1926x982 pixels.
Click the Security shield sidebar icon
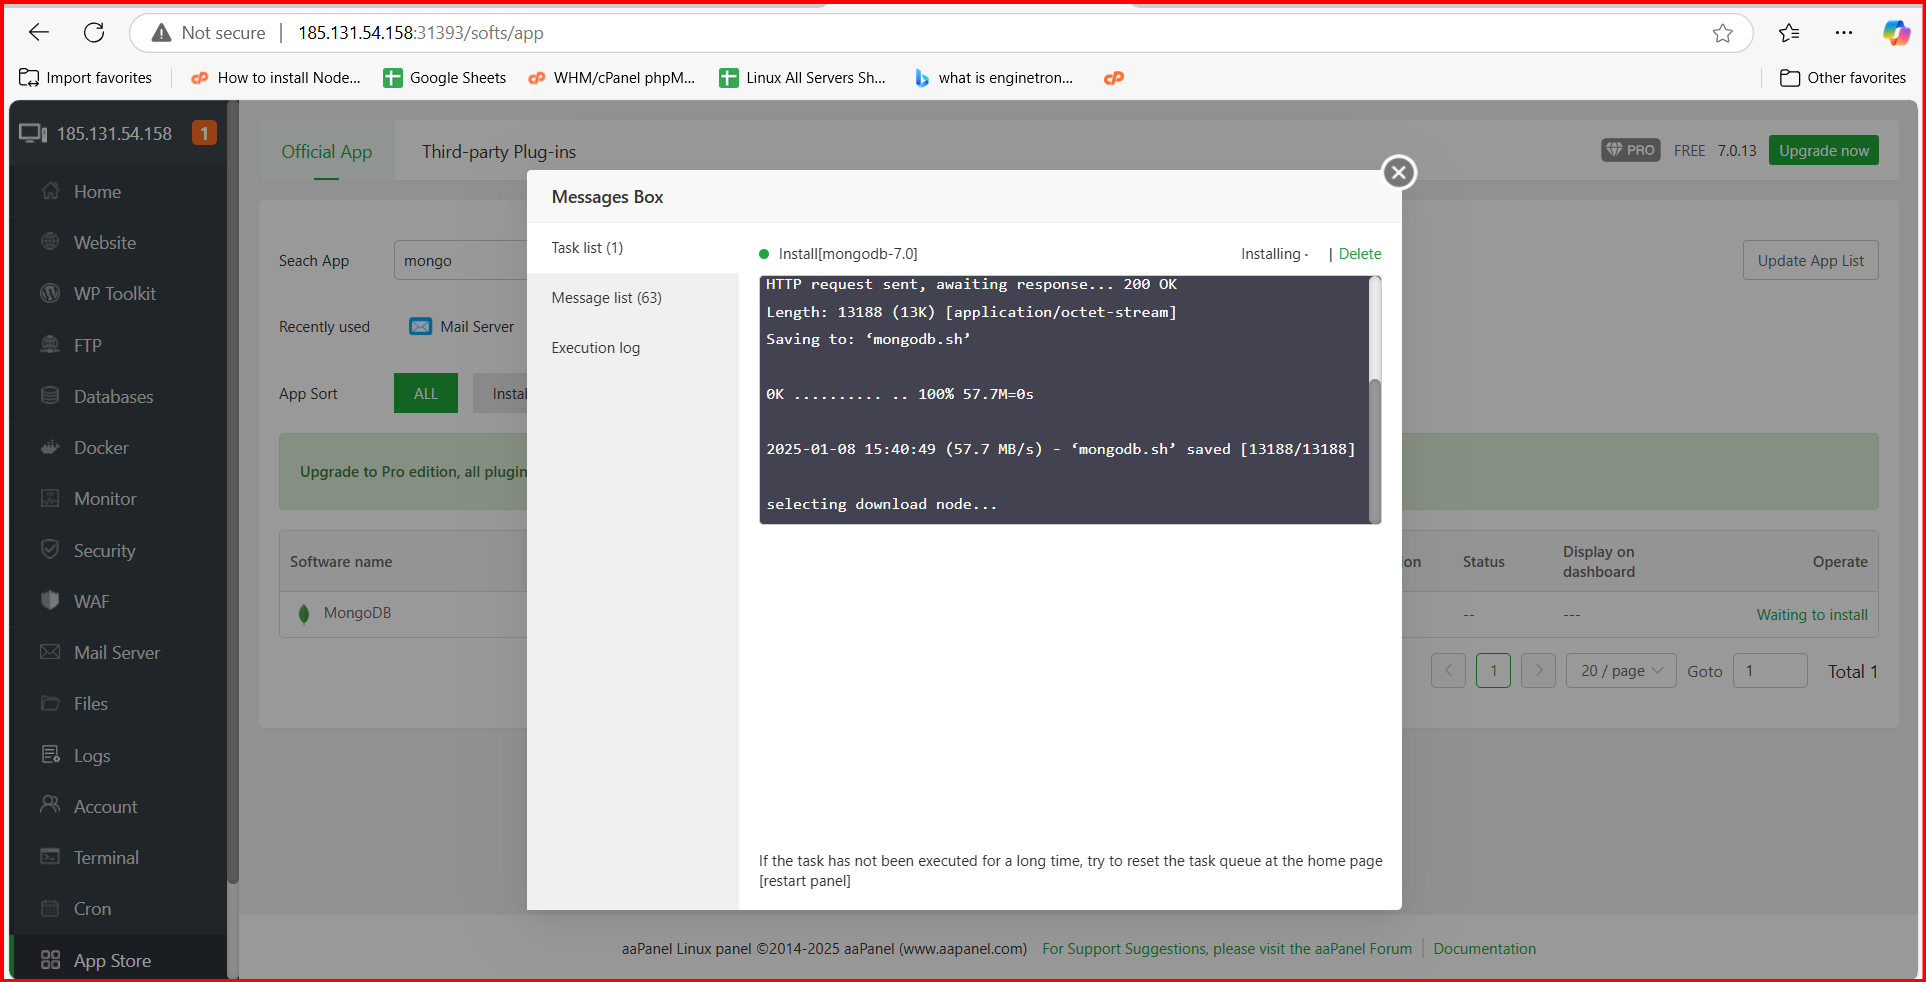point(50,549)
